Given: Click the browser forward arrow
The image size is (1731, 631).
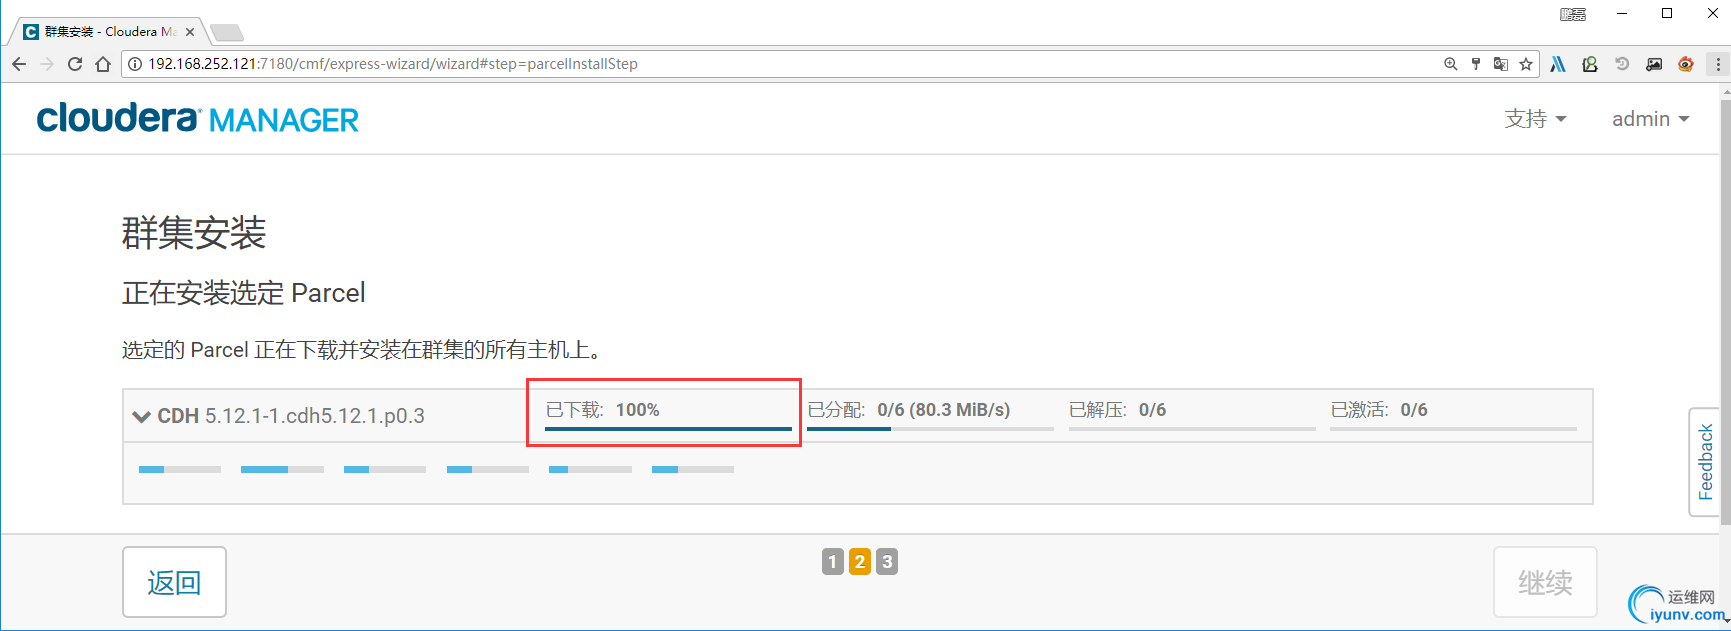Looking at the screenshot, I should point(47,64).
